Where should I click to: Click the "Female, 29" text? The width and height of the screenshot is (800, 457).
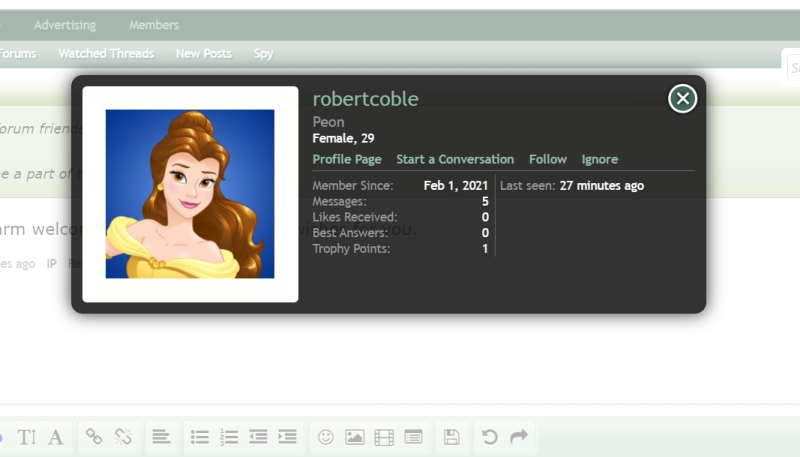(343, 138)
